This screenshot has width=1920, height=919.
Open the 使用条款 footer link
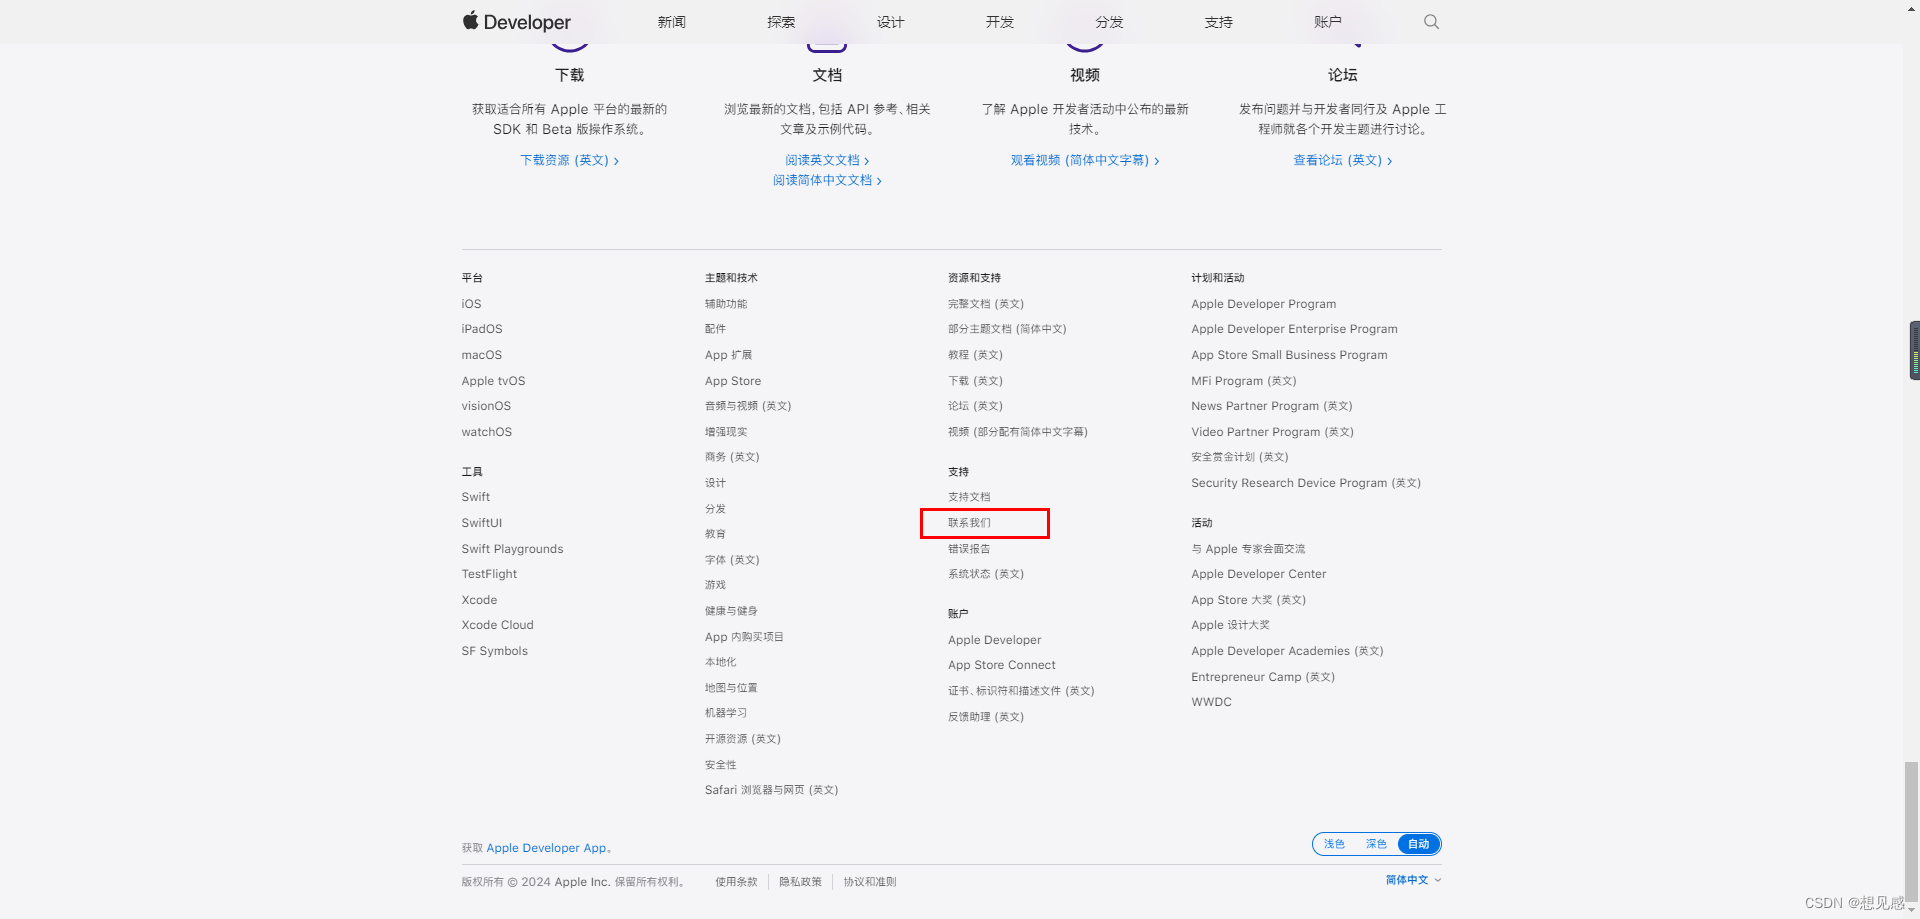point(736,882)
